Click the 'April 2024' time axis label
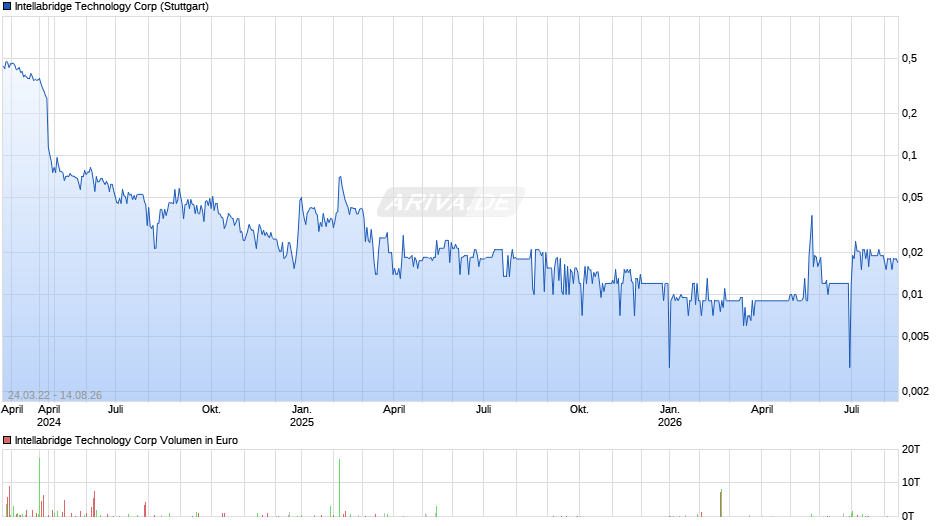The width and height of the screenshot is (940, 526). (x=49, y=416)
